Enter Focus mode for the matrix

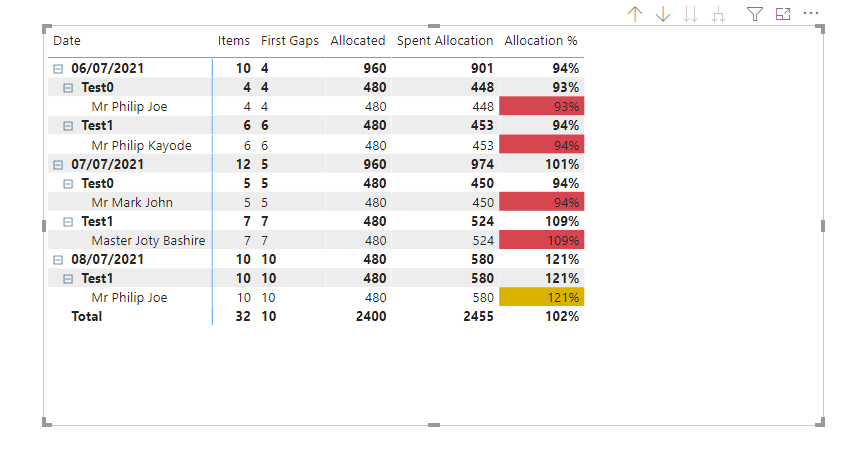point(783,14)
